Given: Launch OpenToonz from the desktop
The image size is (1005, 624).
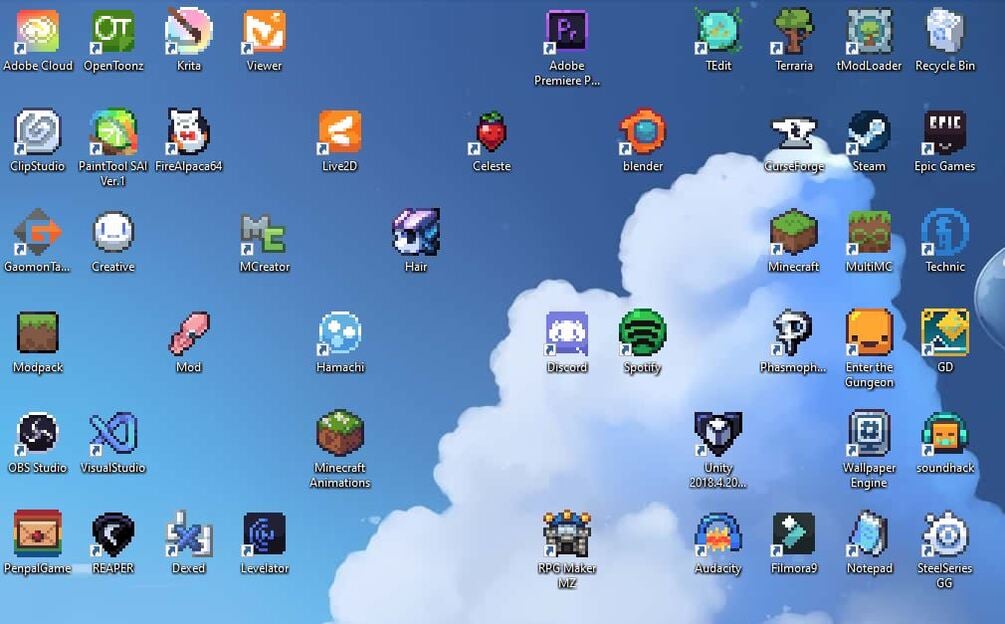Looking at the screenshot, I should click(113, 31).
